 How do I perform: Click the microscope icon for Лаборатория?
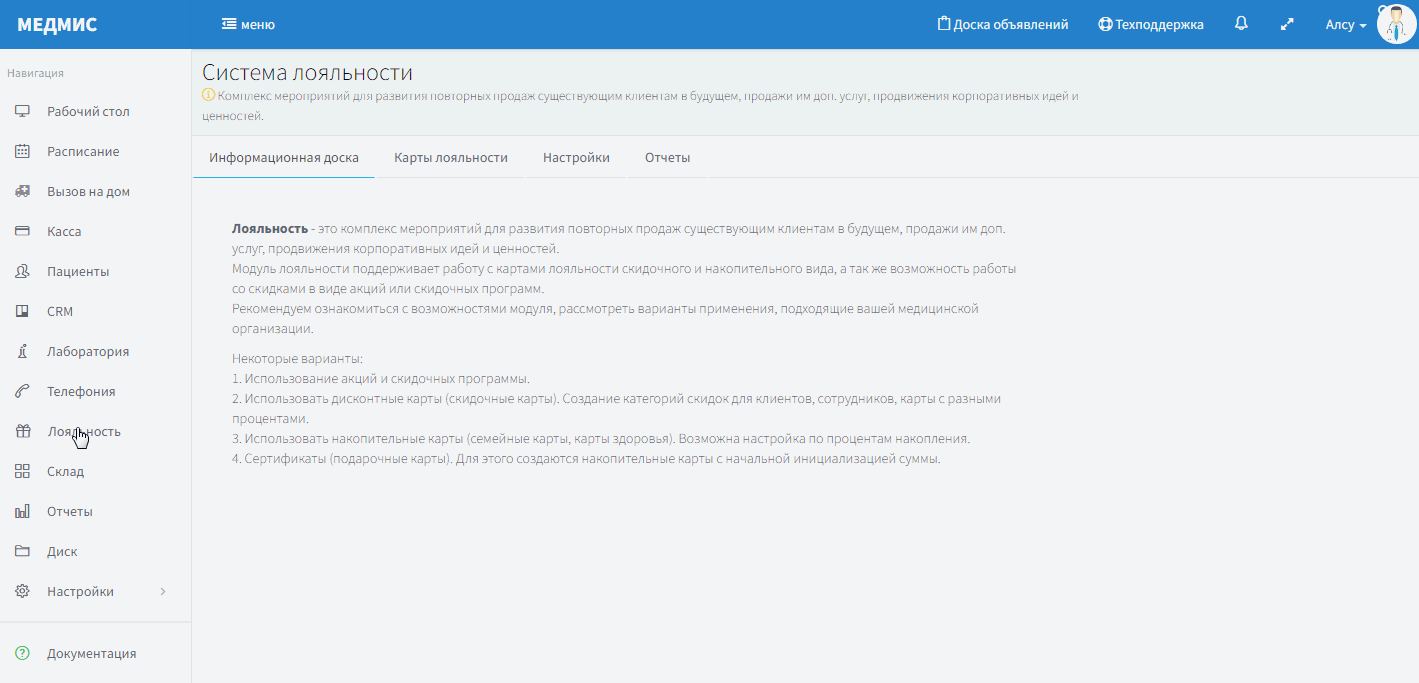click(x=22, y=352)
